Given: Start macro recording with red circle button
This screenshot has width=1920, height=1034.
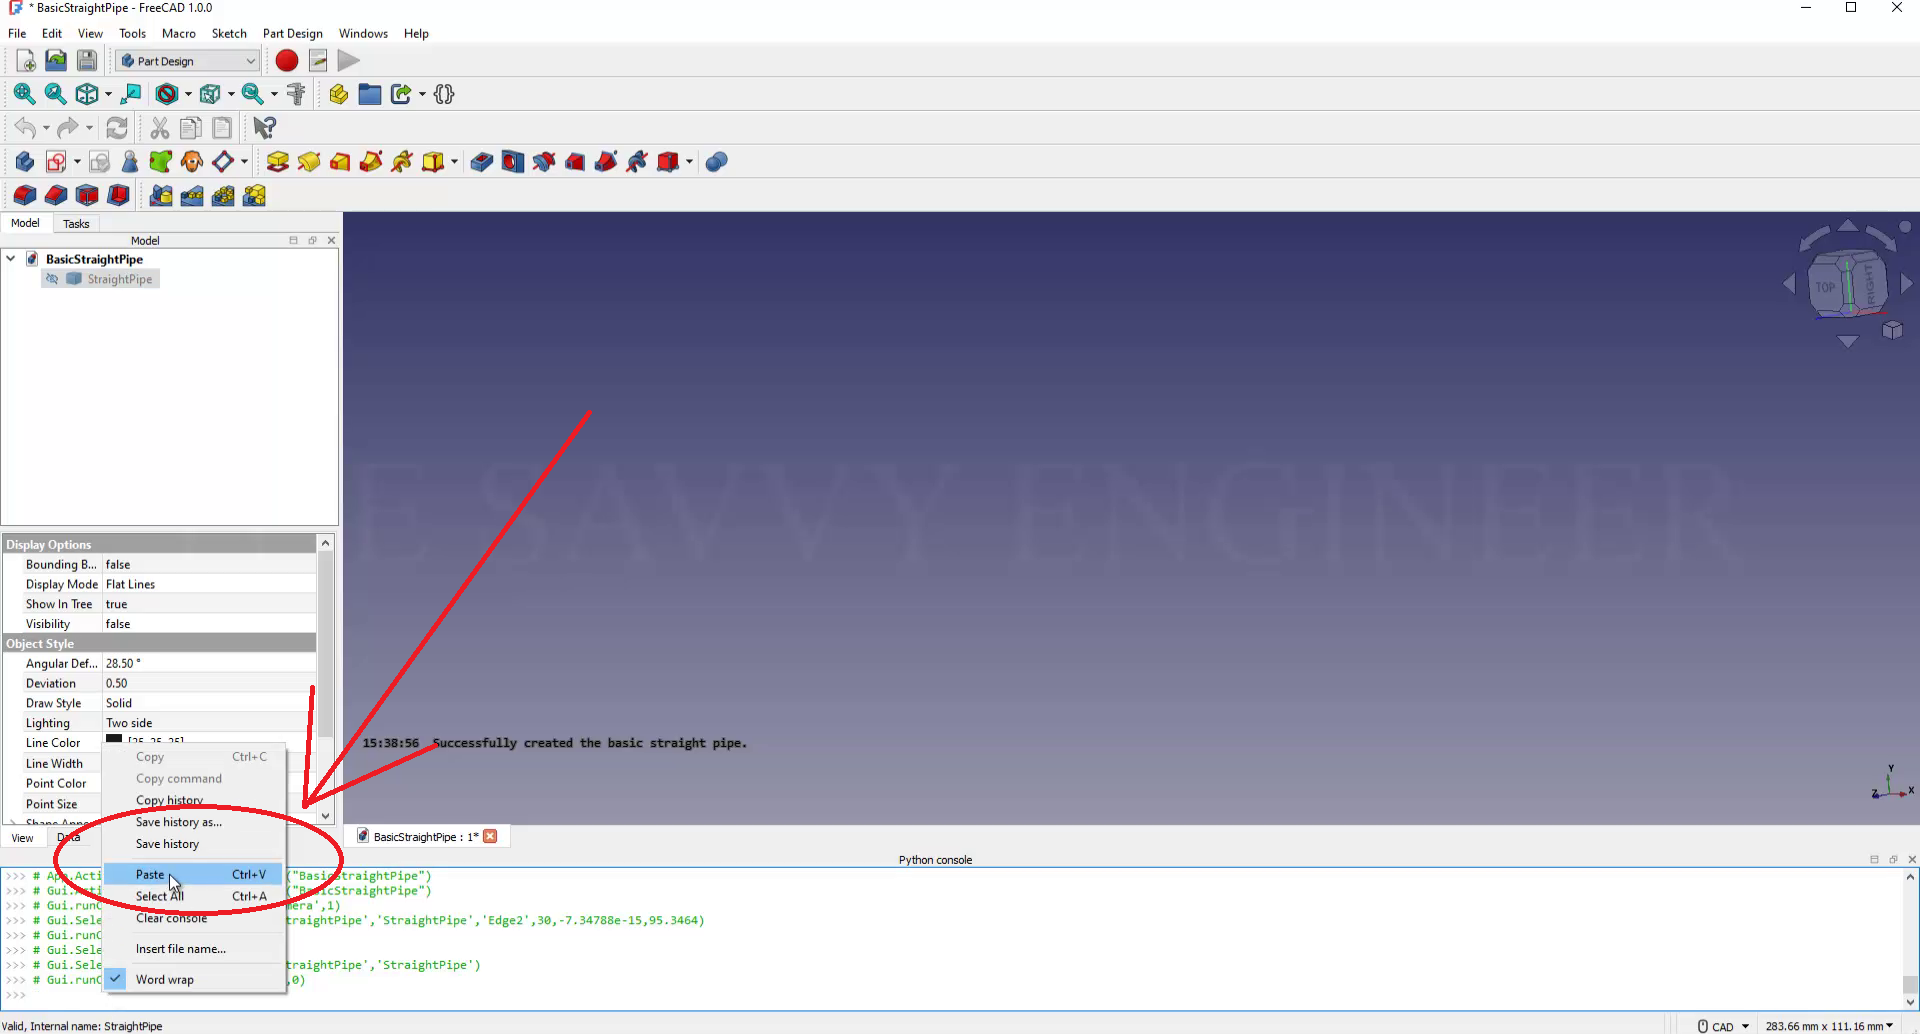Looking at the screenshot, I should pyautogui.click(x=287, y=61).
